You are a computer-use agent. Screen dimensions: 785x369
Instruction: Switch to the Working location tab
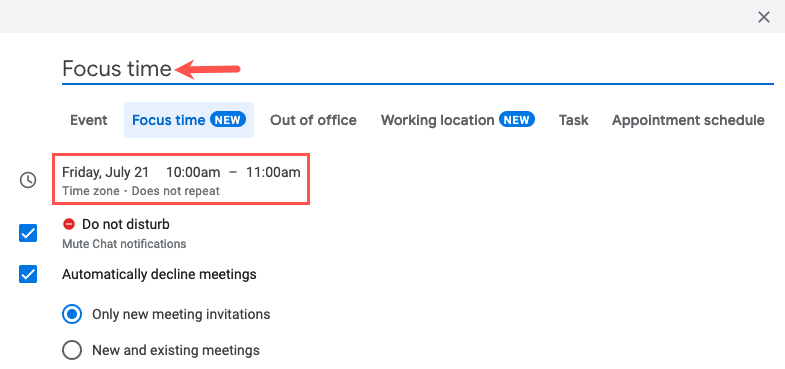tap(458, 120)
